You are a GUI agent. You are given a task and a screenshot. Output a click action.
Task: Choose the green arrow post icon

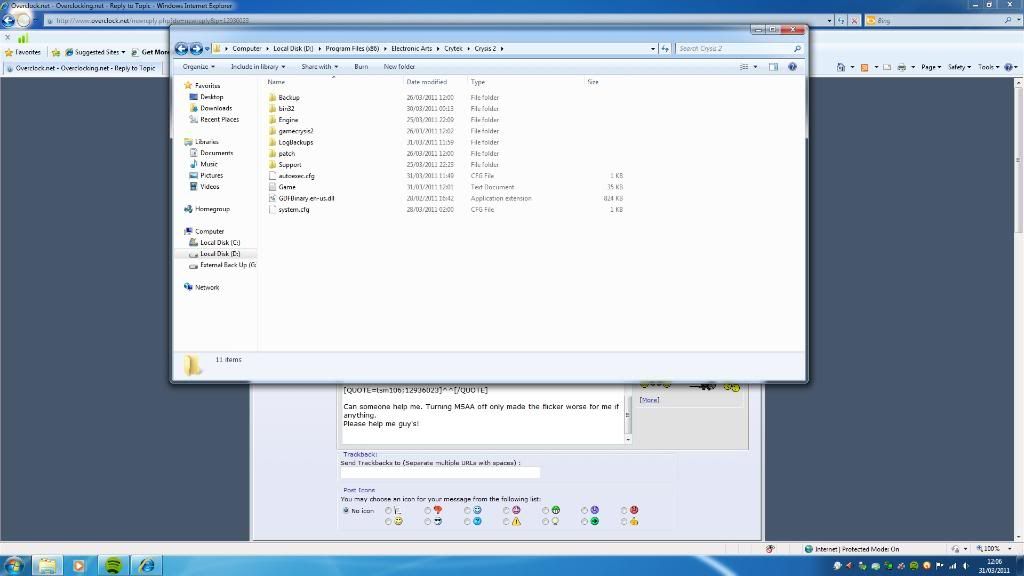[594, 521]
